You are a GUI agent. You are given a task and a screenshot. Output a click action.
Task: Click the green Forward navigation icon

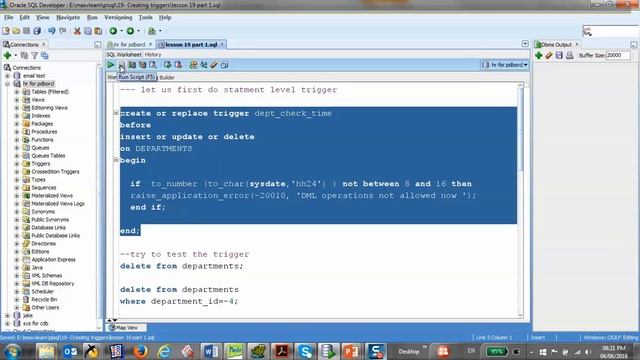point(130,31)
